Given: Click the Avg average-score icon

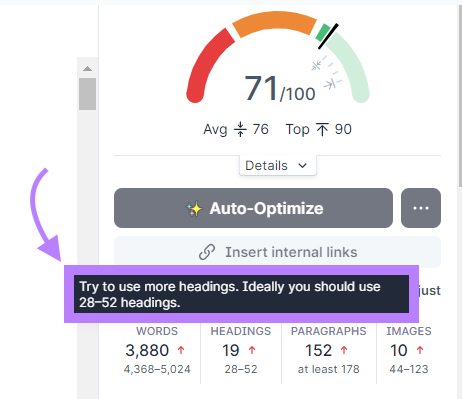Looking at the screenshot, I should 240,129.
